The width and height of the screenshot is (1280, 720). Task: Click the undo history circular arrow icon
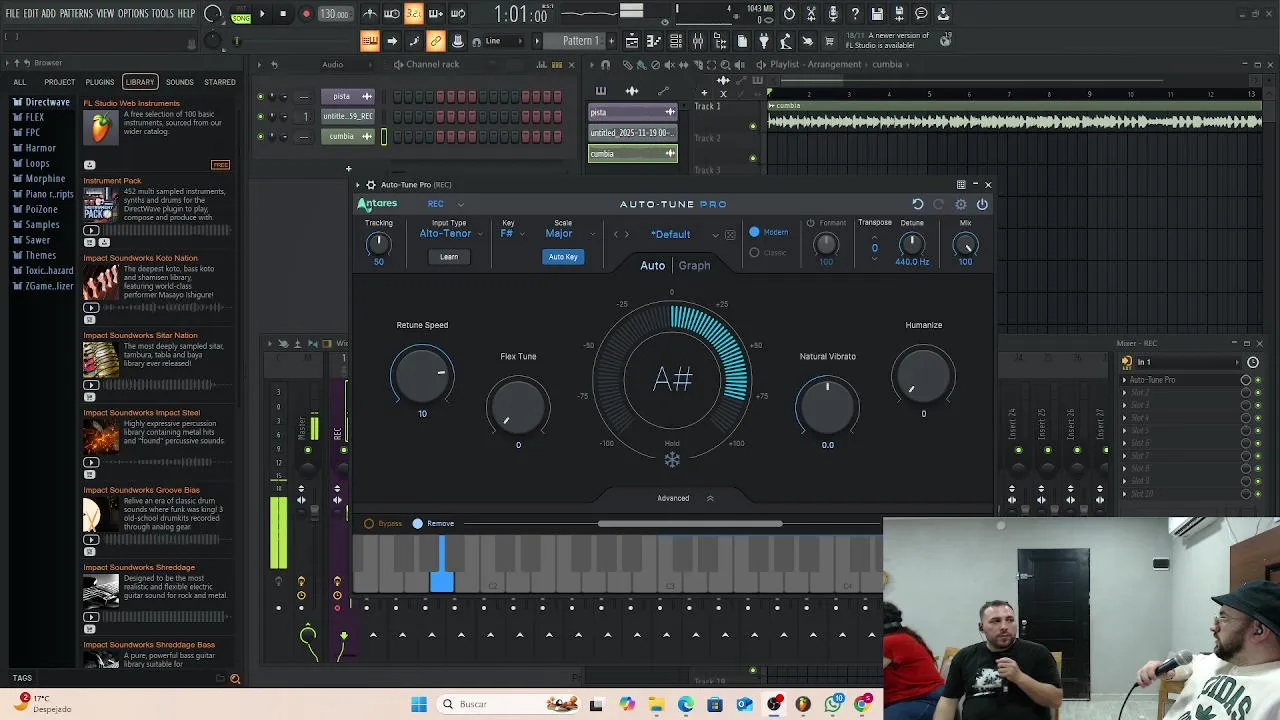tap(789, 14)
